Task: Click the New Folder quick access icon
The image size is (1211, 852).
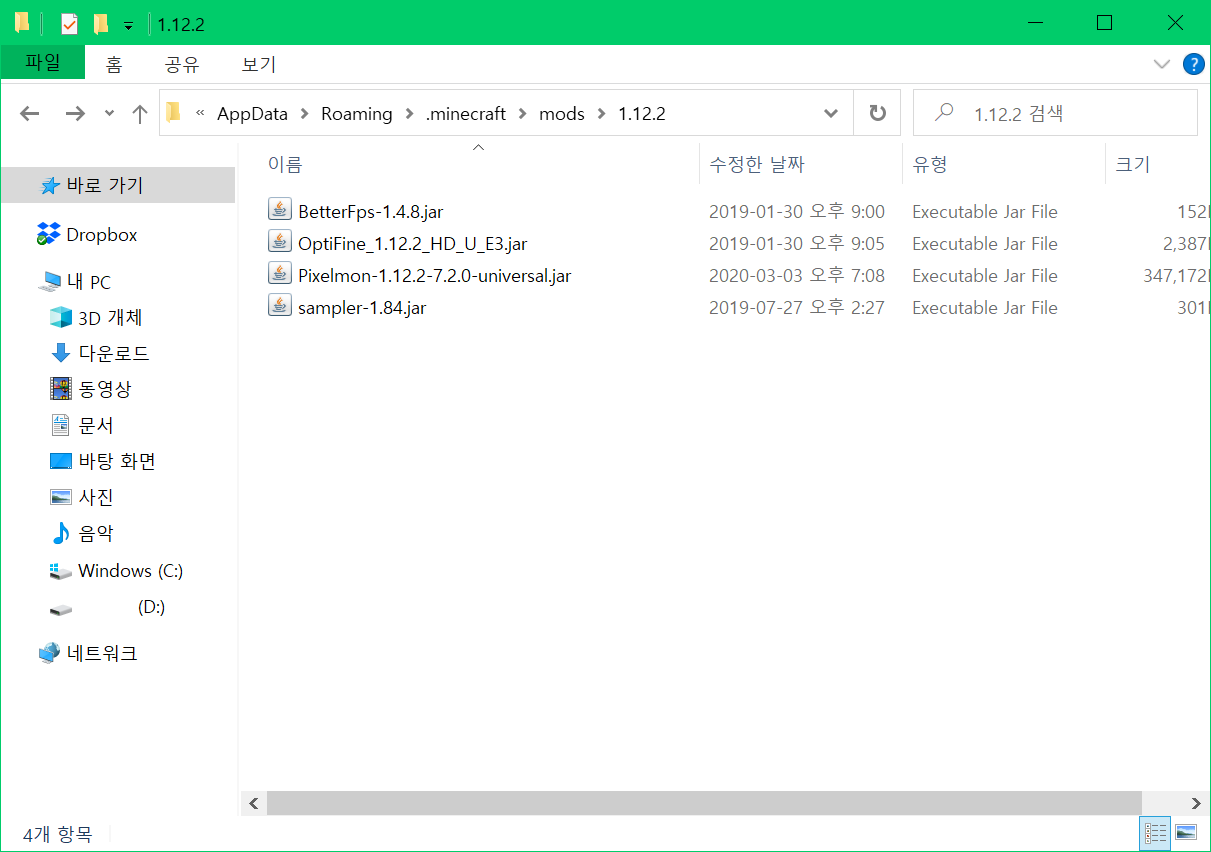Action: [100, 24]
